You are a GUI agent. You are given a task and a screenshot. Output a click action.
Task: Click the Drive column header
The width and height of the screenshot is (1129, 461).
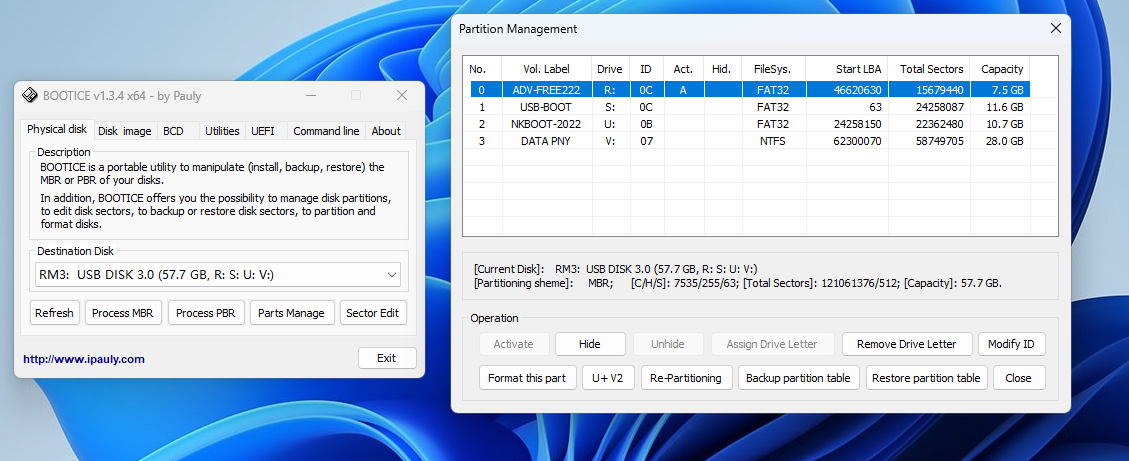coord(610,69)
